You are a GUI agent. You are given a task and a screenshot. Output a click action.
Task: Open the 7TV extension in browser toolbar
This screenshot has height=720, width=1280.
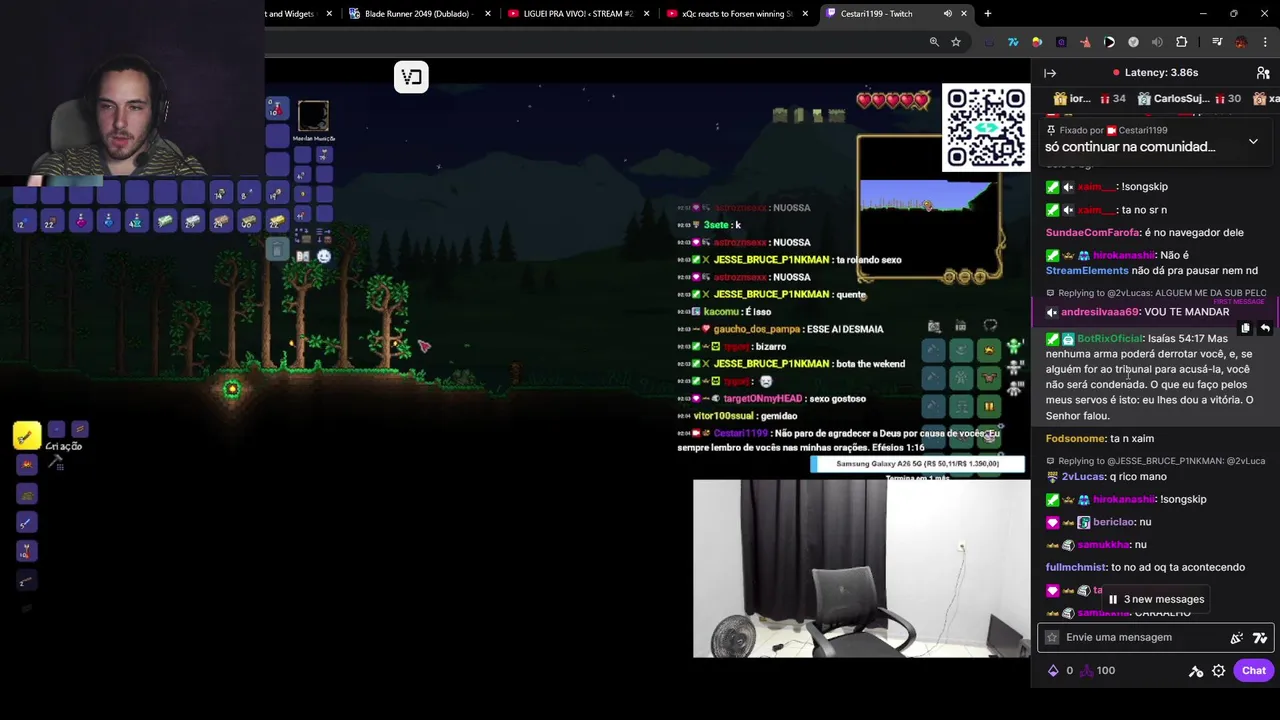pos(1013,42)
